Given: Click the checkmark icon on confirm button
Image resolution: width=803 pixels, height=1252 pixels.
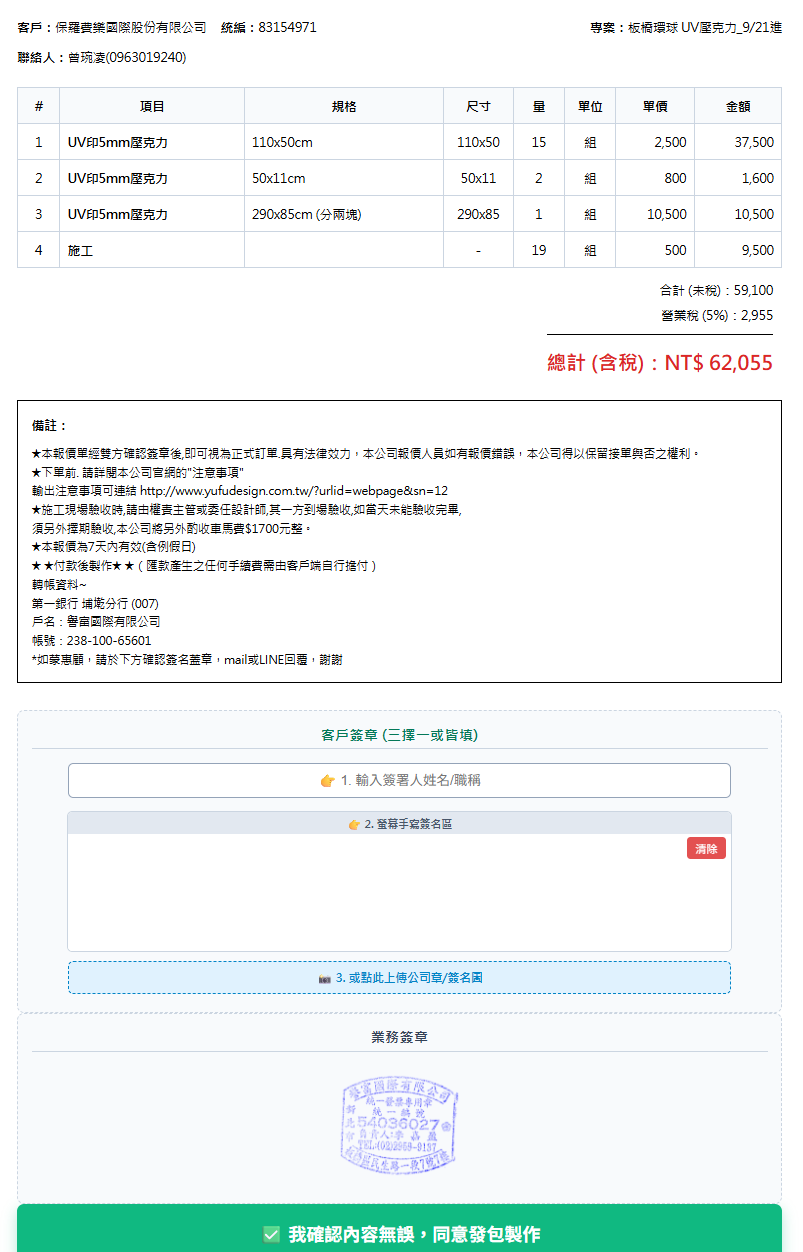Looking at the screenshot, I should click(x=271, y=1235).
